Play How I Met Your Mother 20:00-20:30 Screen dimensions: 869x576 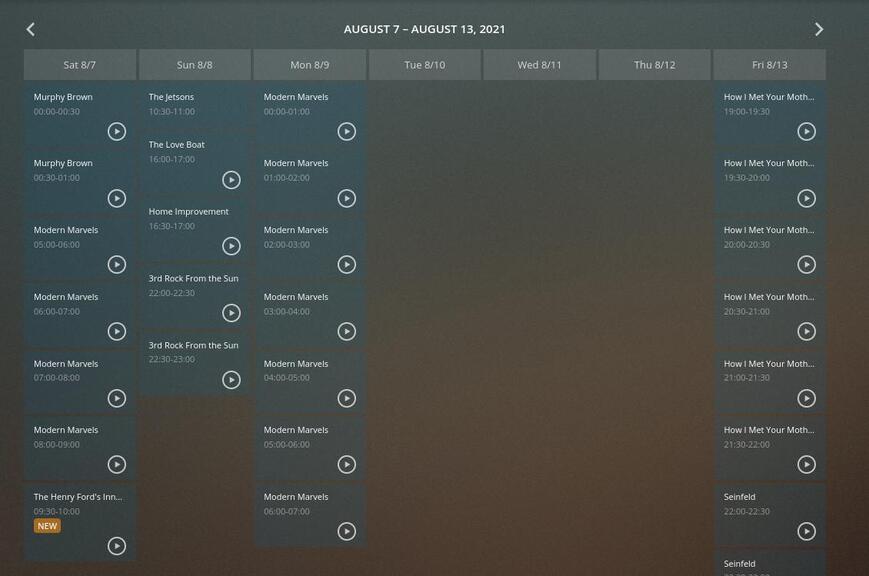coord(806,264)
